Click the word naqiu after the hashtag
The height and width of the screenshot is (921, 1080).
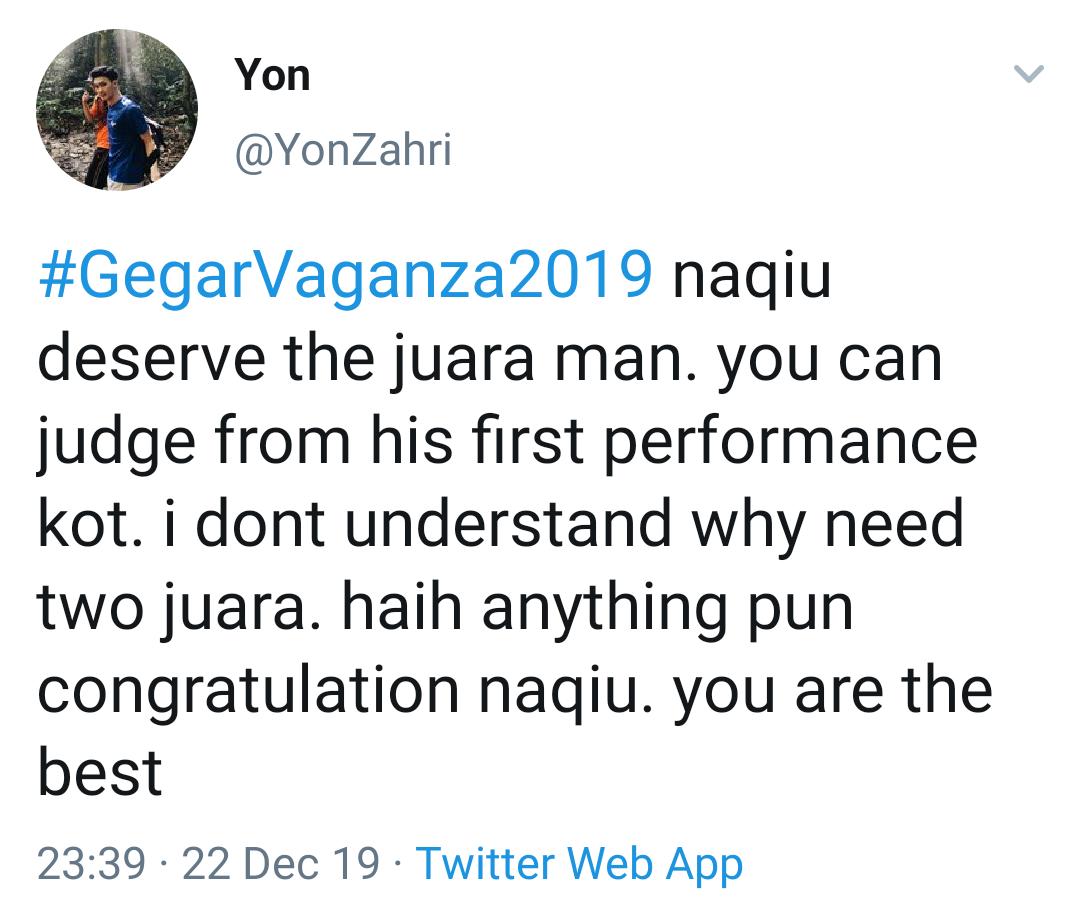coord(752,277)
